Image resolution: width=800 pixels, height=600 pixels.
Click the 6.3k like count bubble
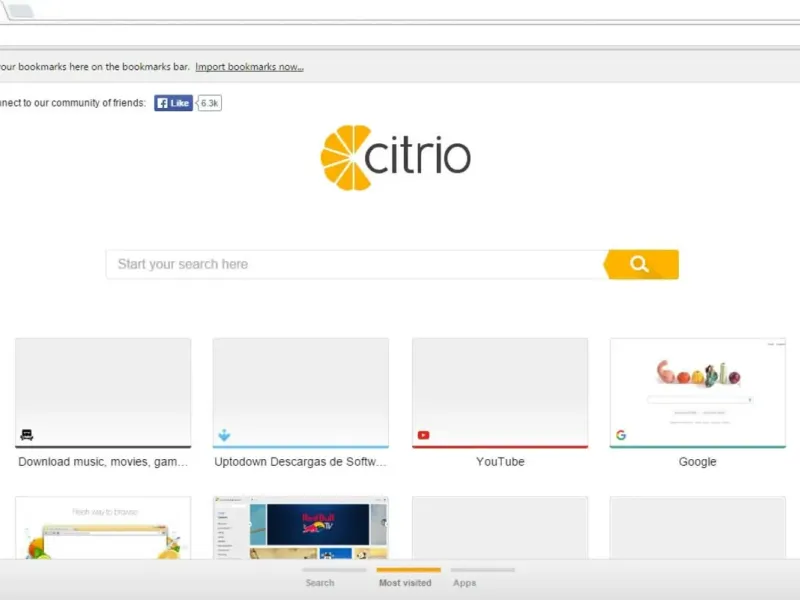[x=210, y=103]
